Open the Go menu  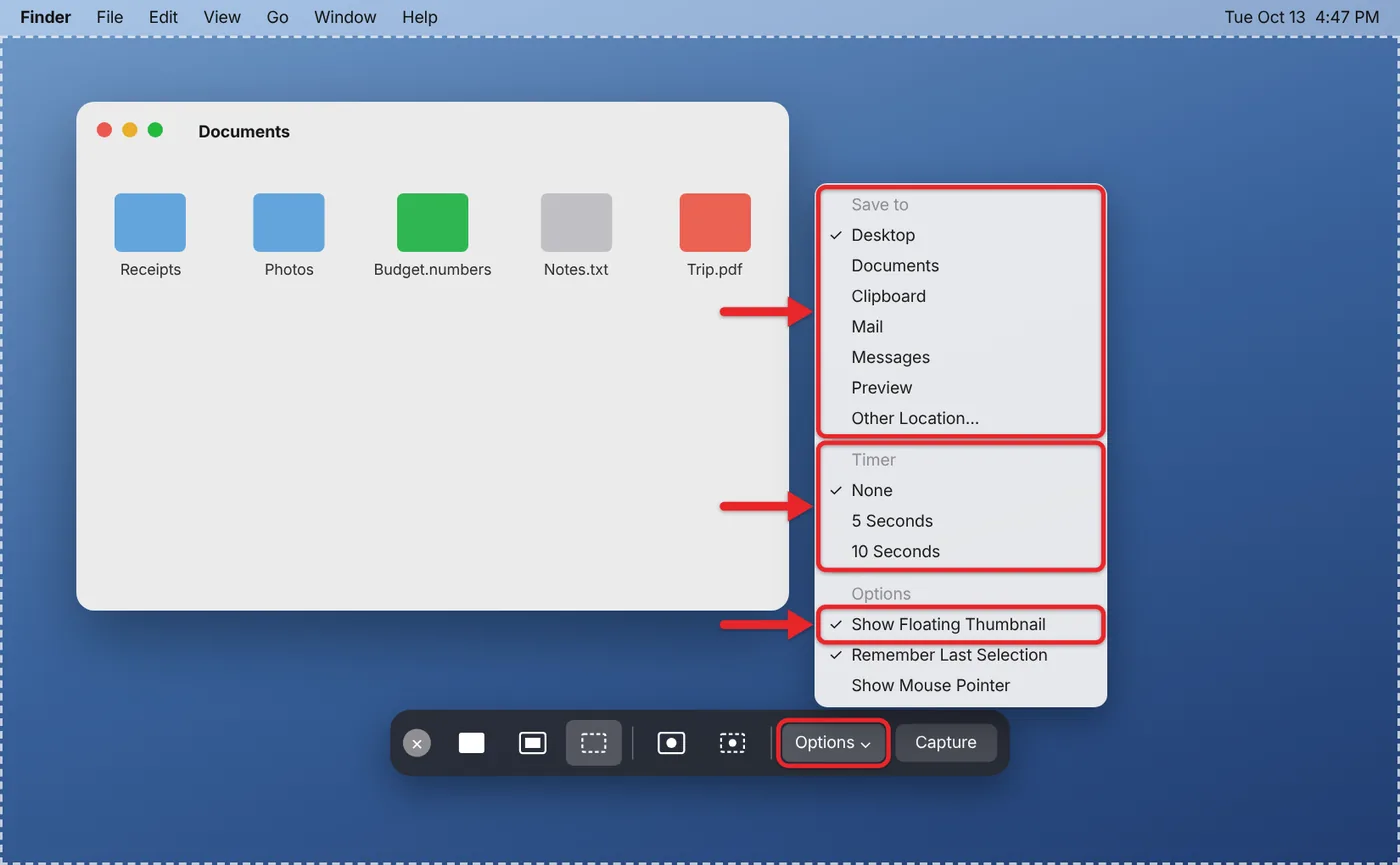point(278,17)
